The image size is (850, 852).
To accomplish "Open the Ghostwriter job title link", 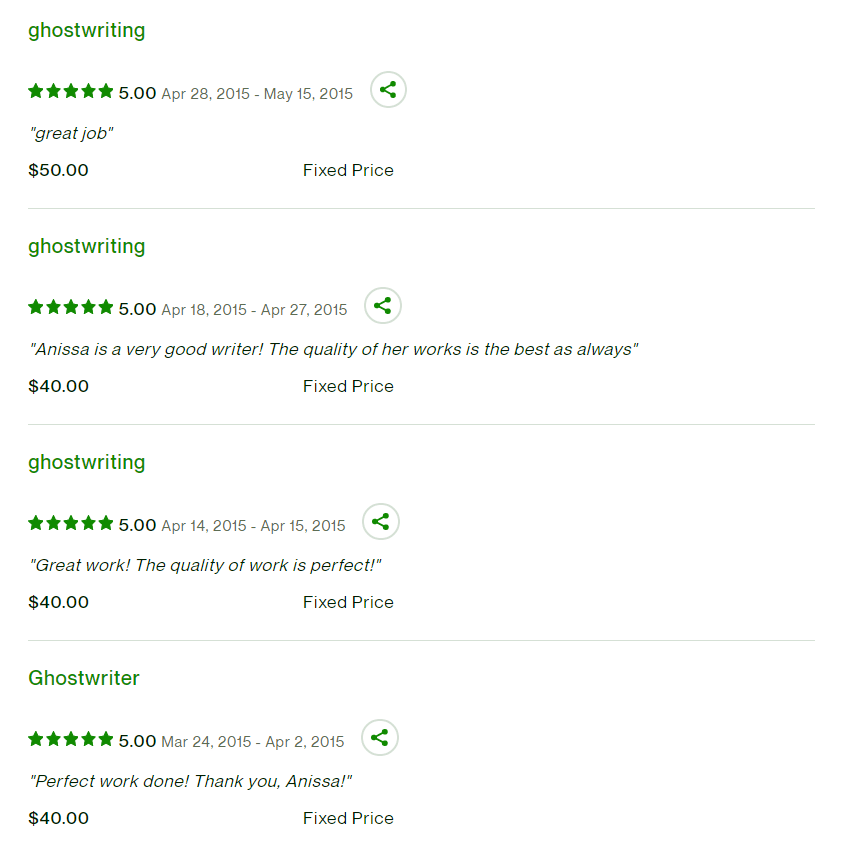I will point(84,678).
